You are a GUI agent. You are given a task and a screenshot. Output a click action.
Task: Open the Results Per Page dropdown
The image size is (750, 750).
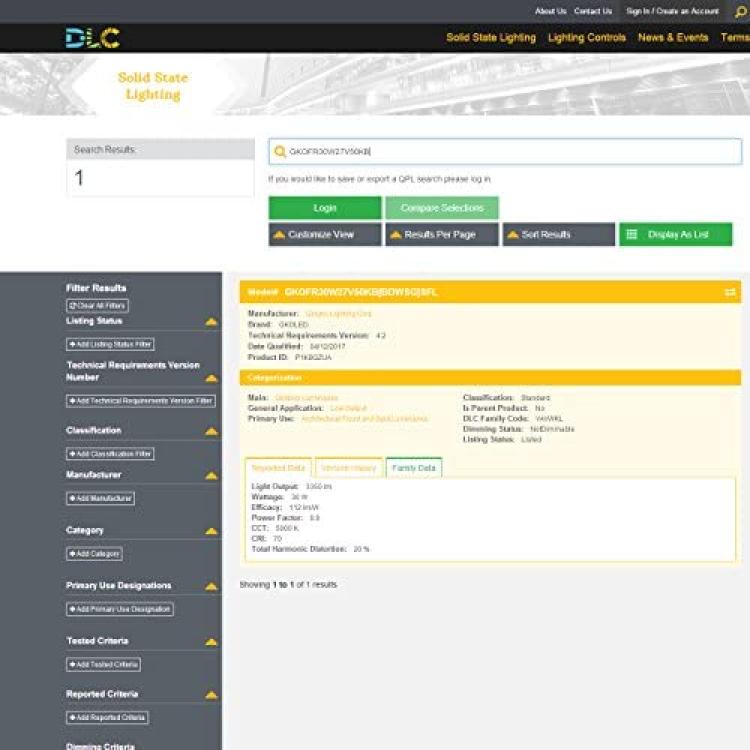coord(442,234)
